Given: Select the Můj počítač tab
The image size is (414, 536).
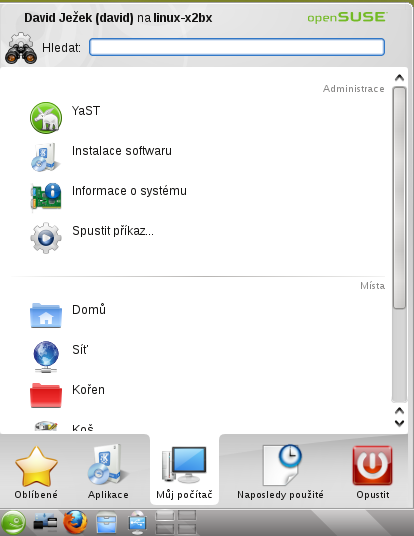Looking at the screenshot, I should point(184,472).
